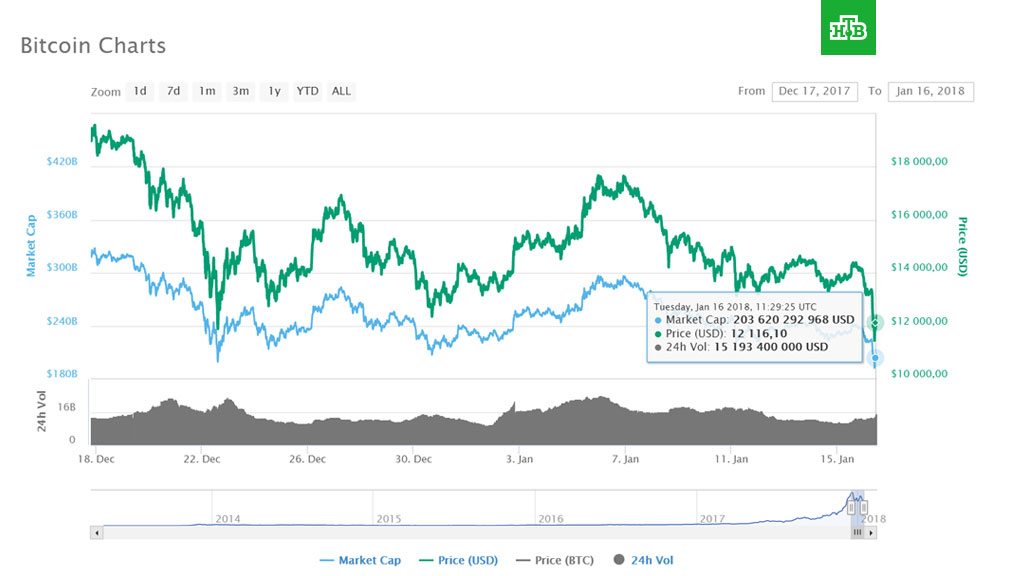Screen dimensions: 1024x576
Task: Open the To date field Jan 16, 2018
Action: (x=930, y=91)
